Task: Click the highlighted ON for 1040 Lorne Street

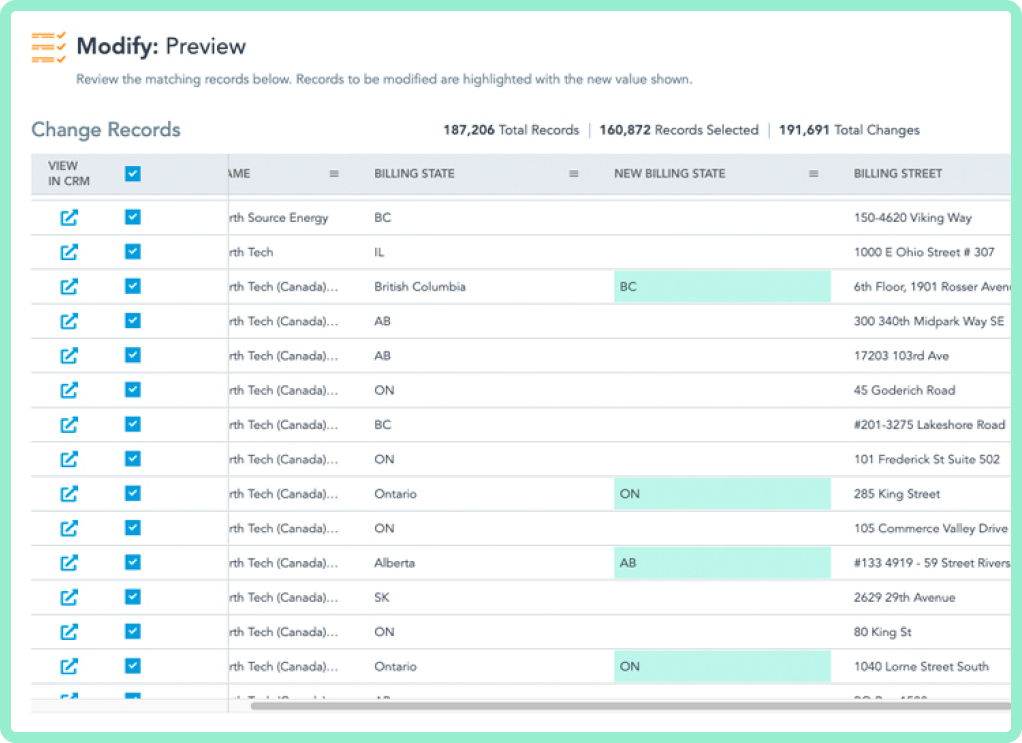Action: 722,667
